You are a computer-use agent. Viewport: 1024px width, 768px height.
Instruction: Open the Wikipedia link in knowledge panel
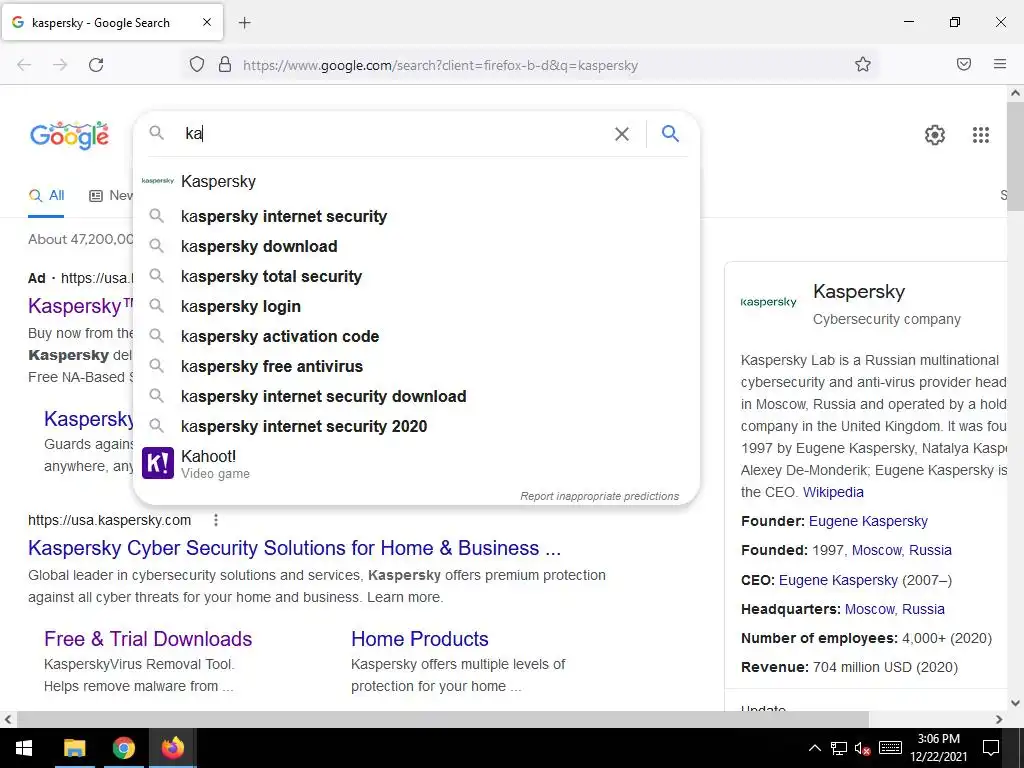tap(833, 492)
